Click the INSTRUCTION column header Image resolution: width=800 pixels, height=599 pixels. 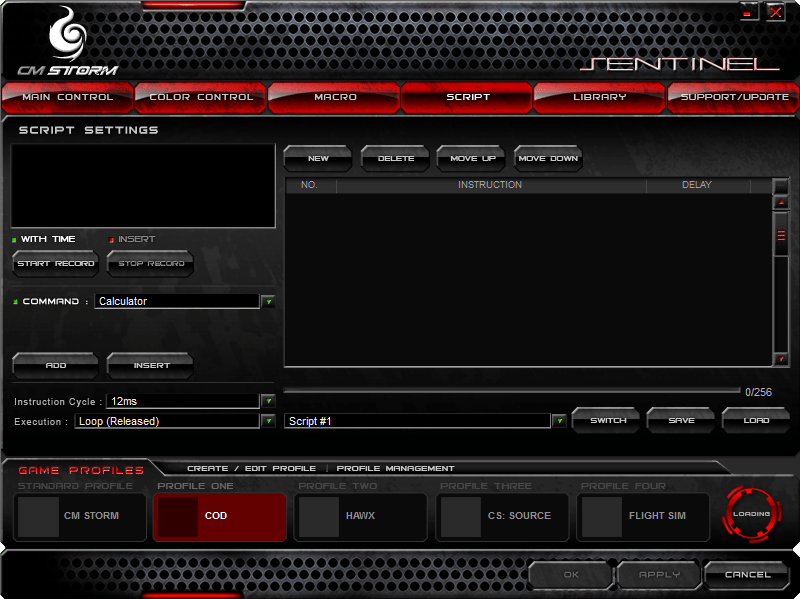click(490, 185)
